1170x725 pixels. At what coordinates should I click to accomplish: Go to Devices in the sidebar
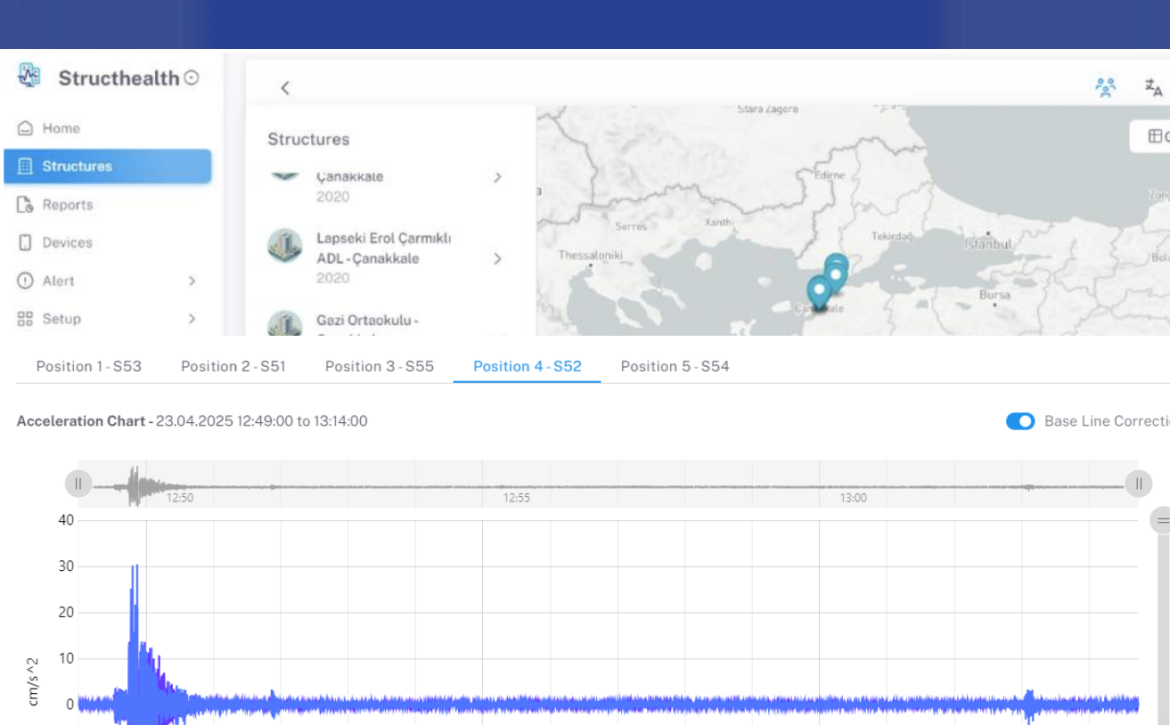click(66, 242)
